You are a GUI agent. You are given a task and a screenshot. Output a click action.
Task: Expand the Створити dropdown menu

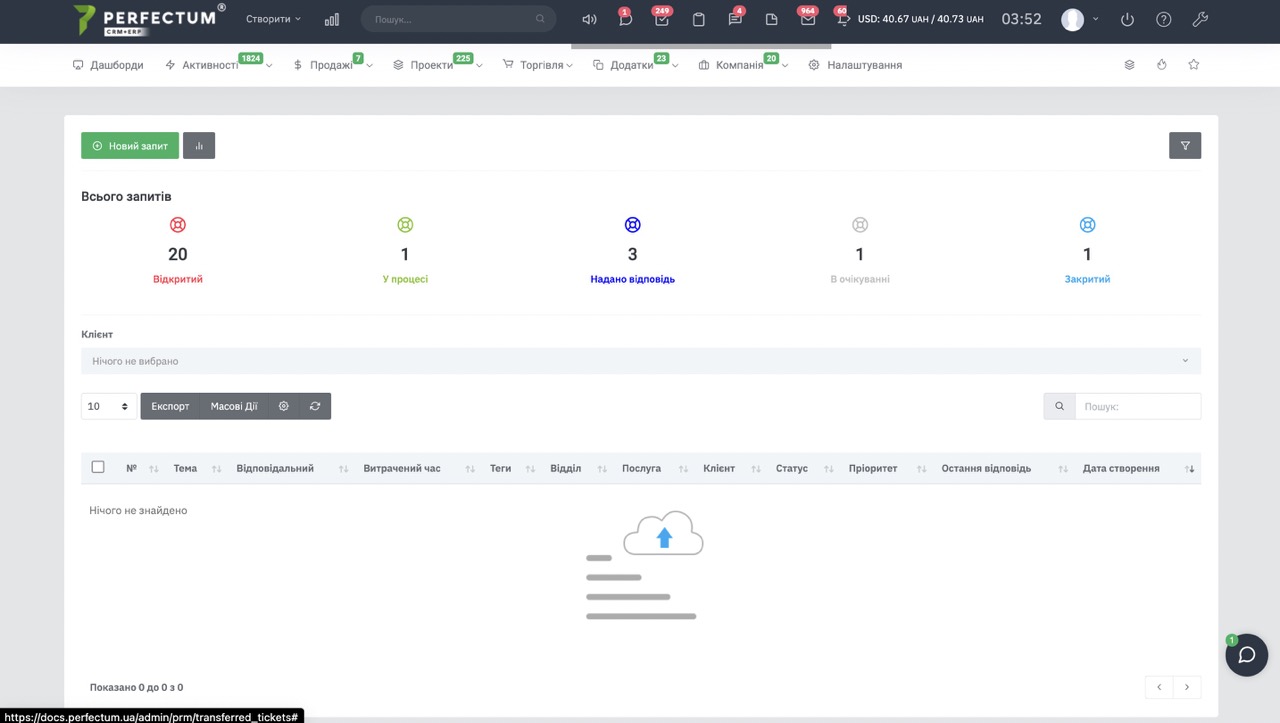click(273, 19)
